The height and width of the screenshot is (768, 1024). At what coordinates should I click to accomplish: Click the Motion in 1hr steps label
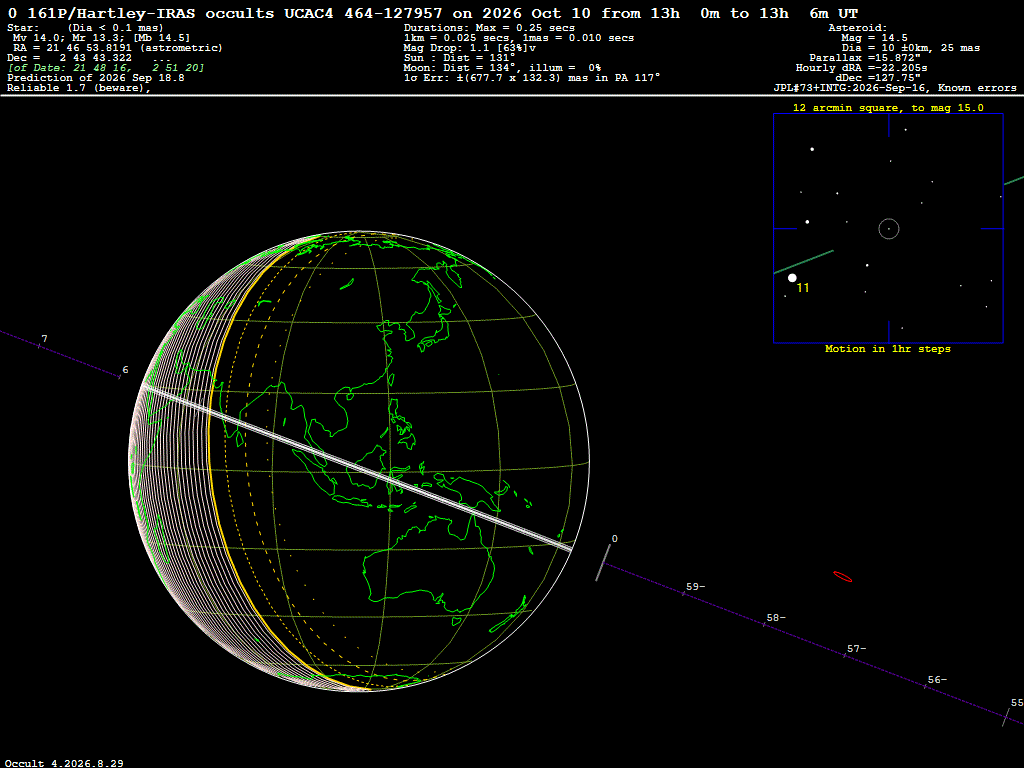[888, 349]
